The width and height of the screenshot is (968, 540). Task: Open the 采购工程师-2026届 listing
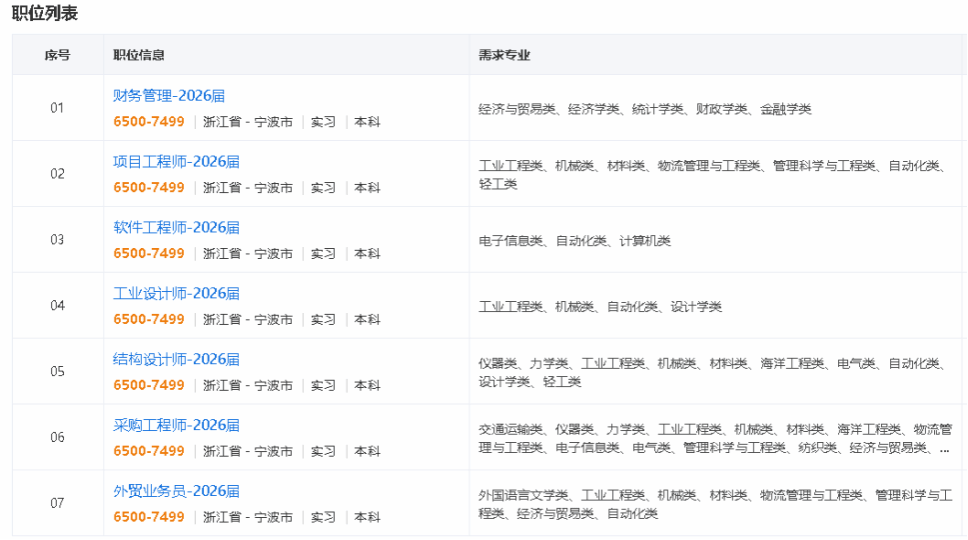[176, 426]
